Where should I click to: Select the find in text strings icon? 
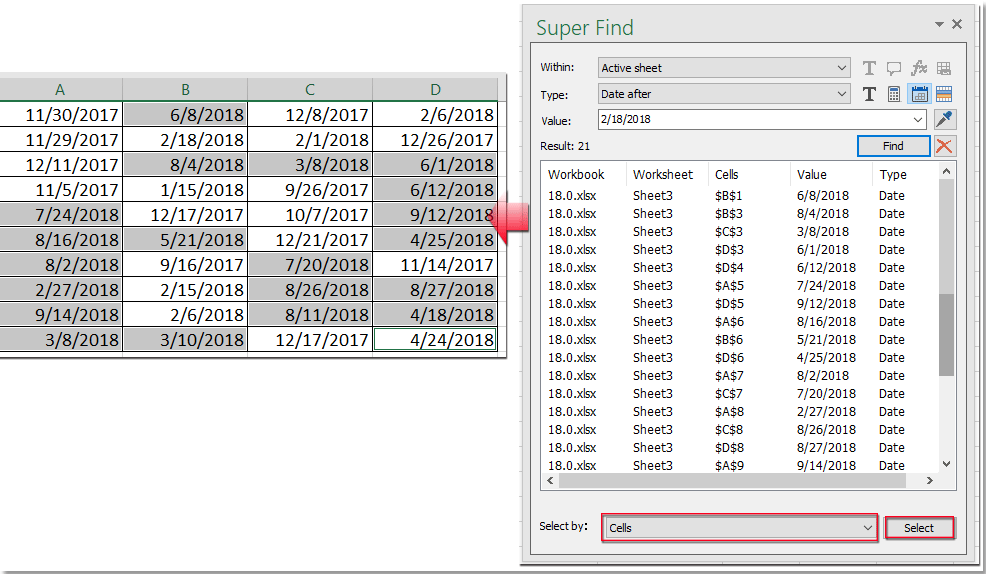click(869, 68)
